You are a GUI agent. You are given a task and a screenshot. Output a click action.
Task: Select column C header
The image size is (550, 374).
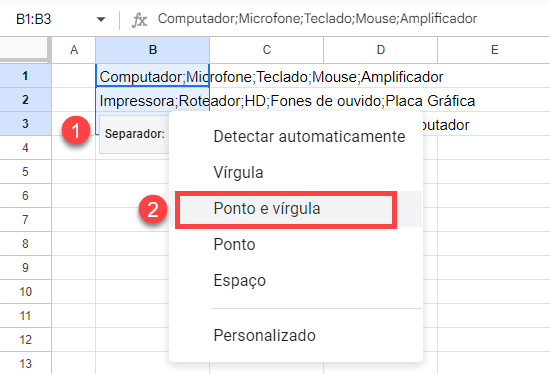[267, 50]
